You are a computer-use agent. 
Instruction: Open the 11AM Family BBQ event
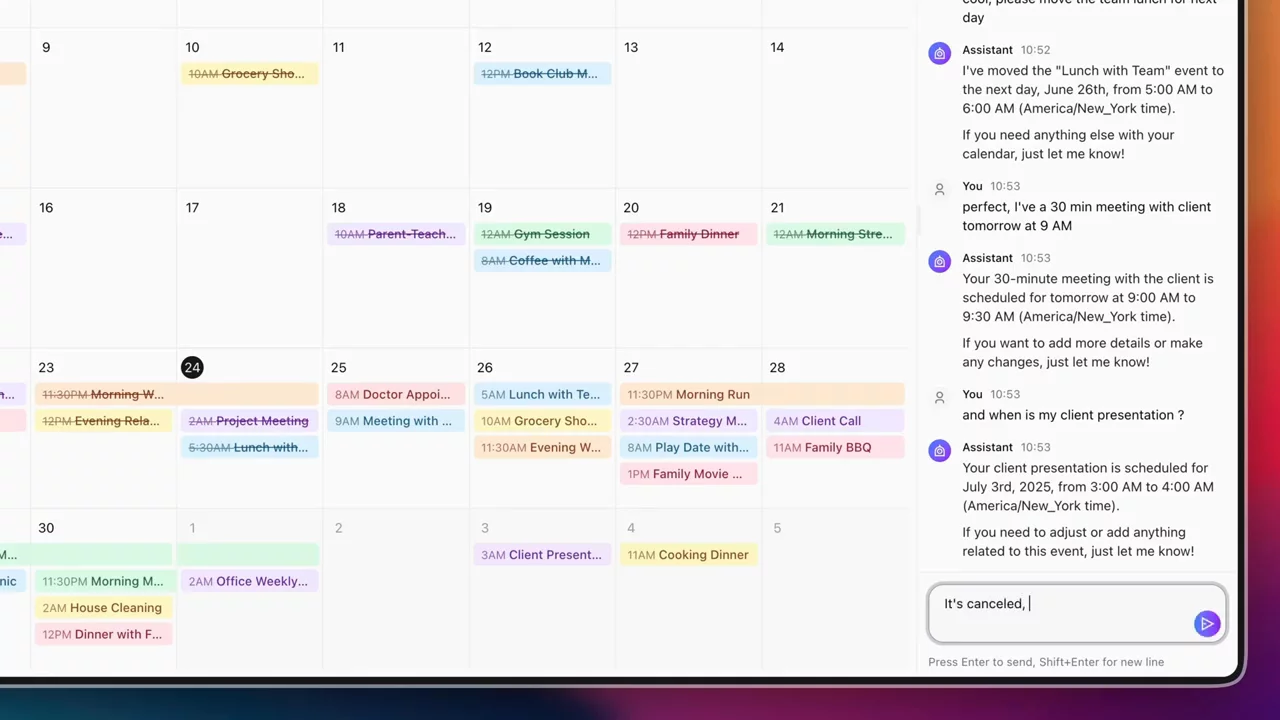coord(835,448)
